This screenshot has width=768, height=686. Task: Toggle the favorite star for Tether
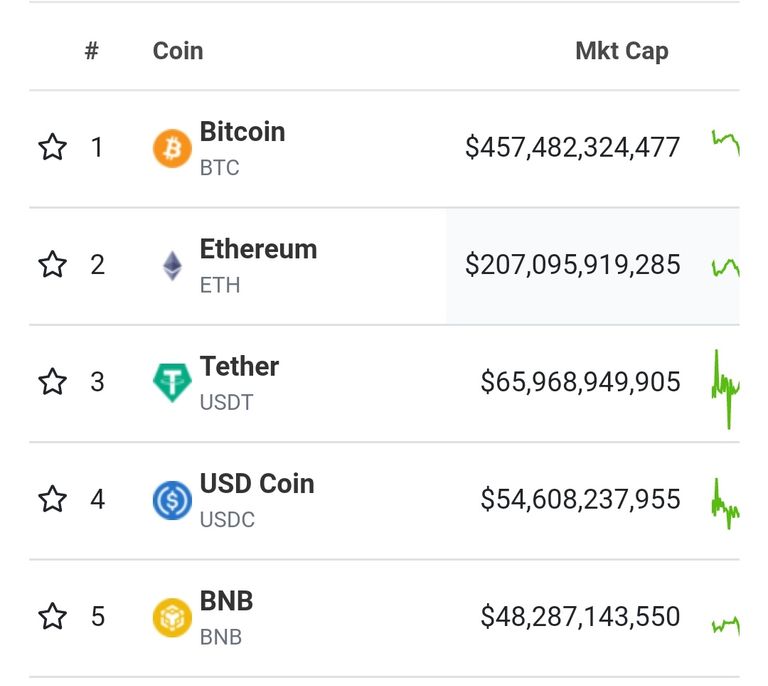(x=52, y=381)
